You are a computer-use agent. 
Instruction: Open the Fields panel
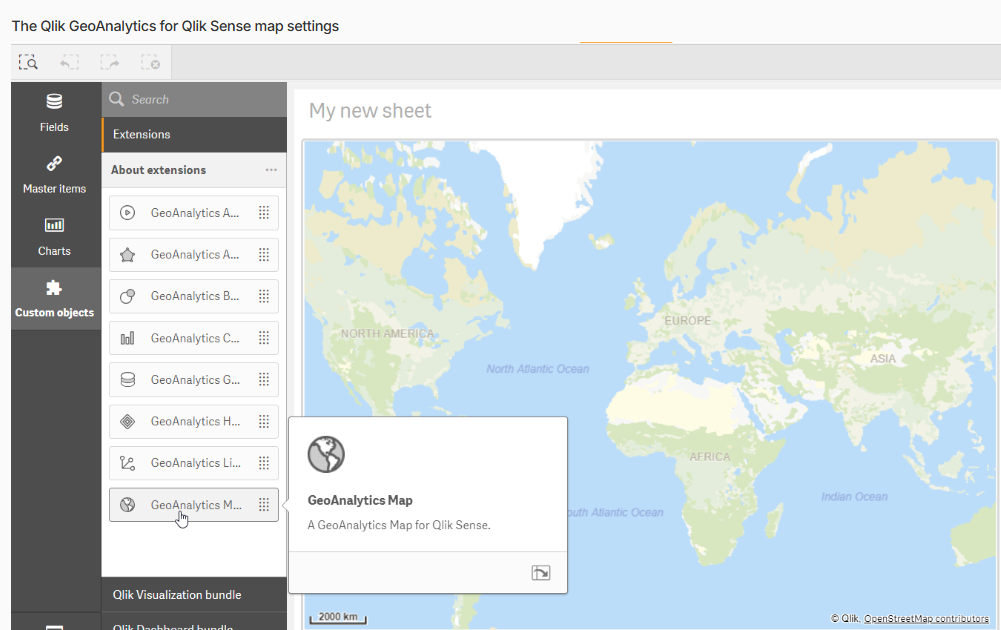point(55,112)
